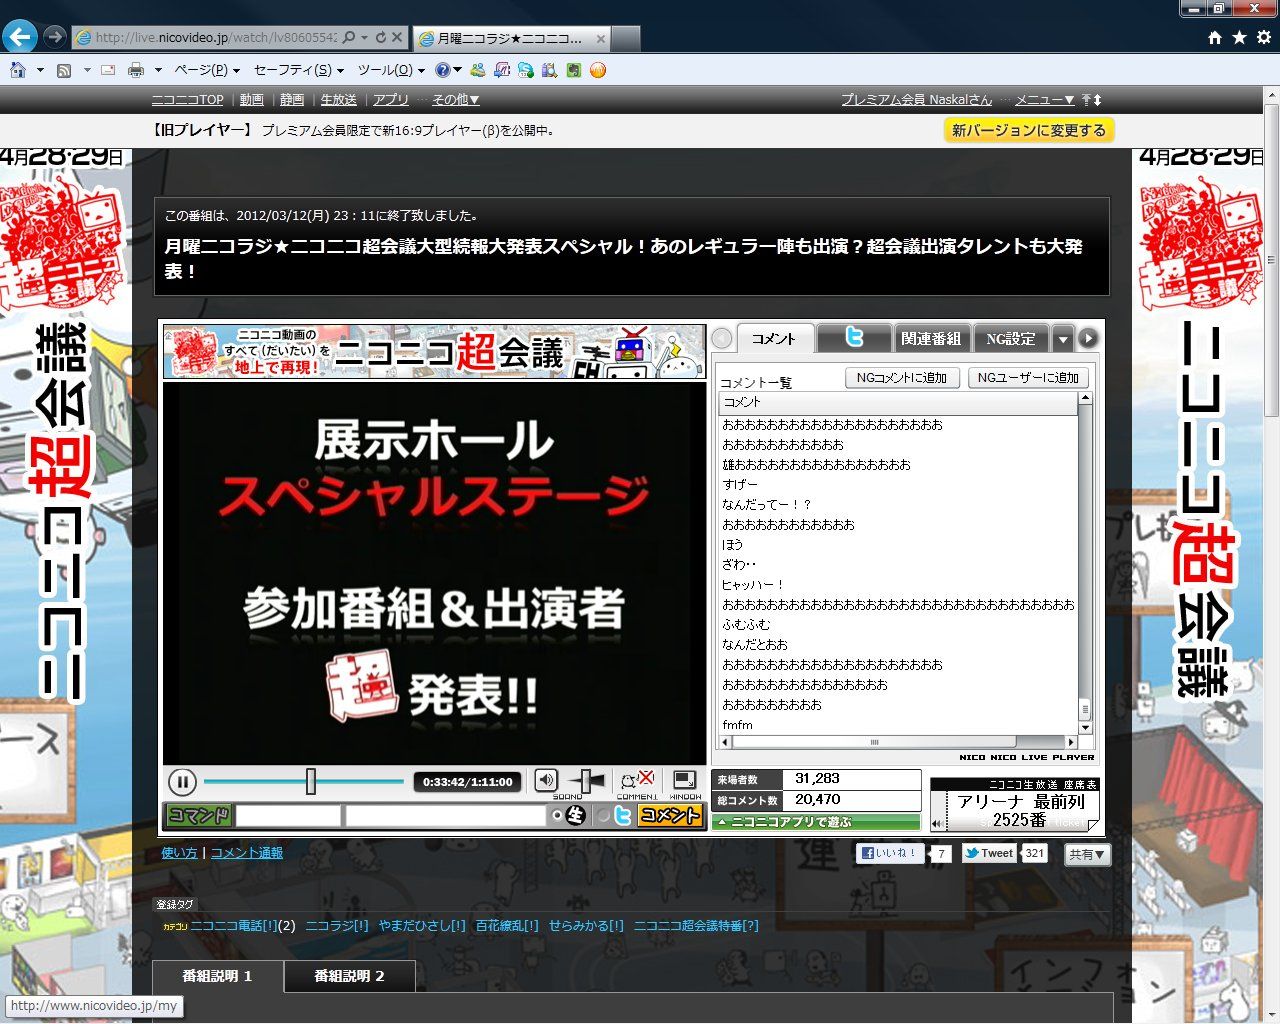The width and height of the screenshot is (1280, 1024).
Task: Pause the live video playback
Action: [x=182, y=782]
